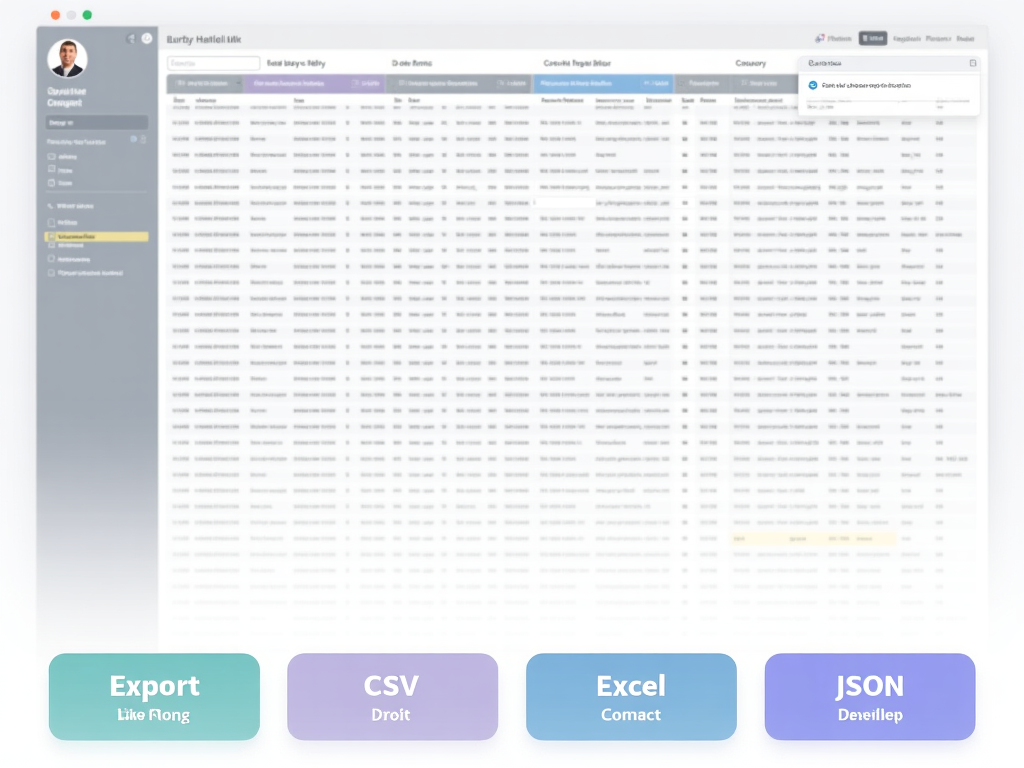Open the purple column header filter dropdown

(354, 83)
